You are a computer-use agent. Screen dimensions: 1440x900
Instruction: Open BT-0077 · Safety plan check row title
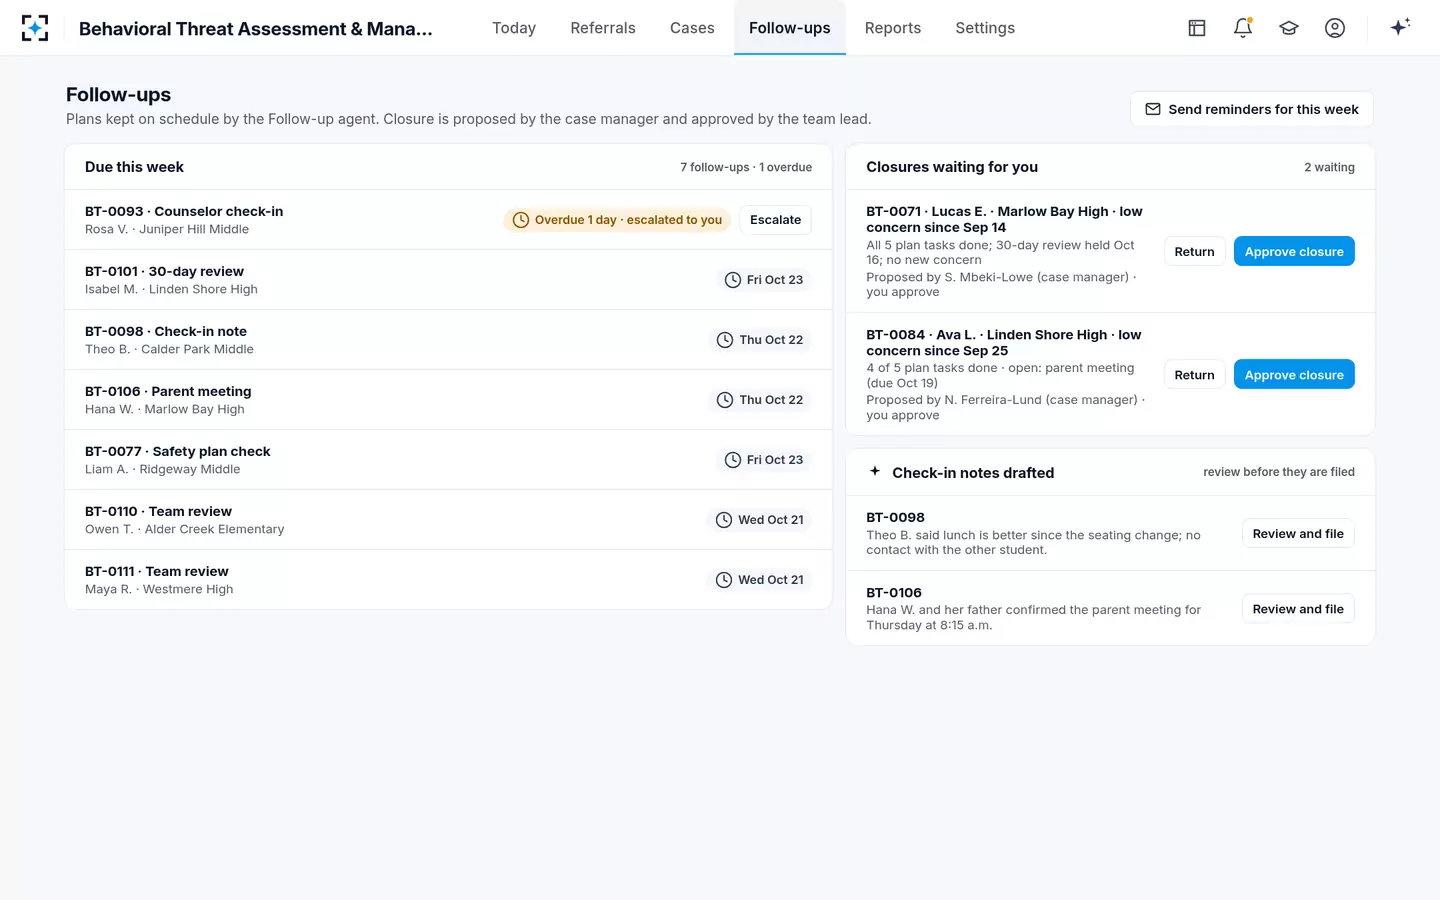tap(178, 451)
